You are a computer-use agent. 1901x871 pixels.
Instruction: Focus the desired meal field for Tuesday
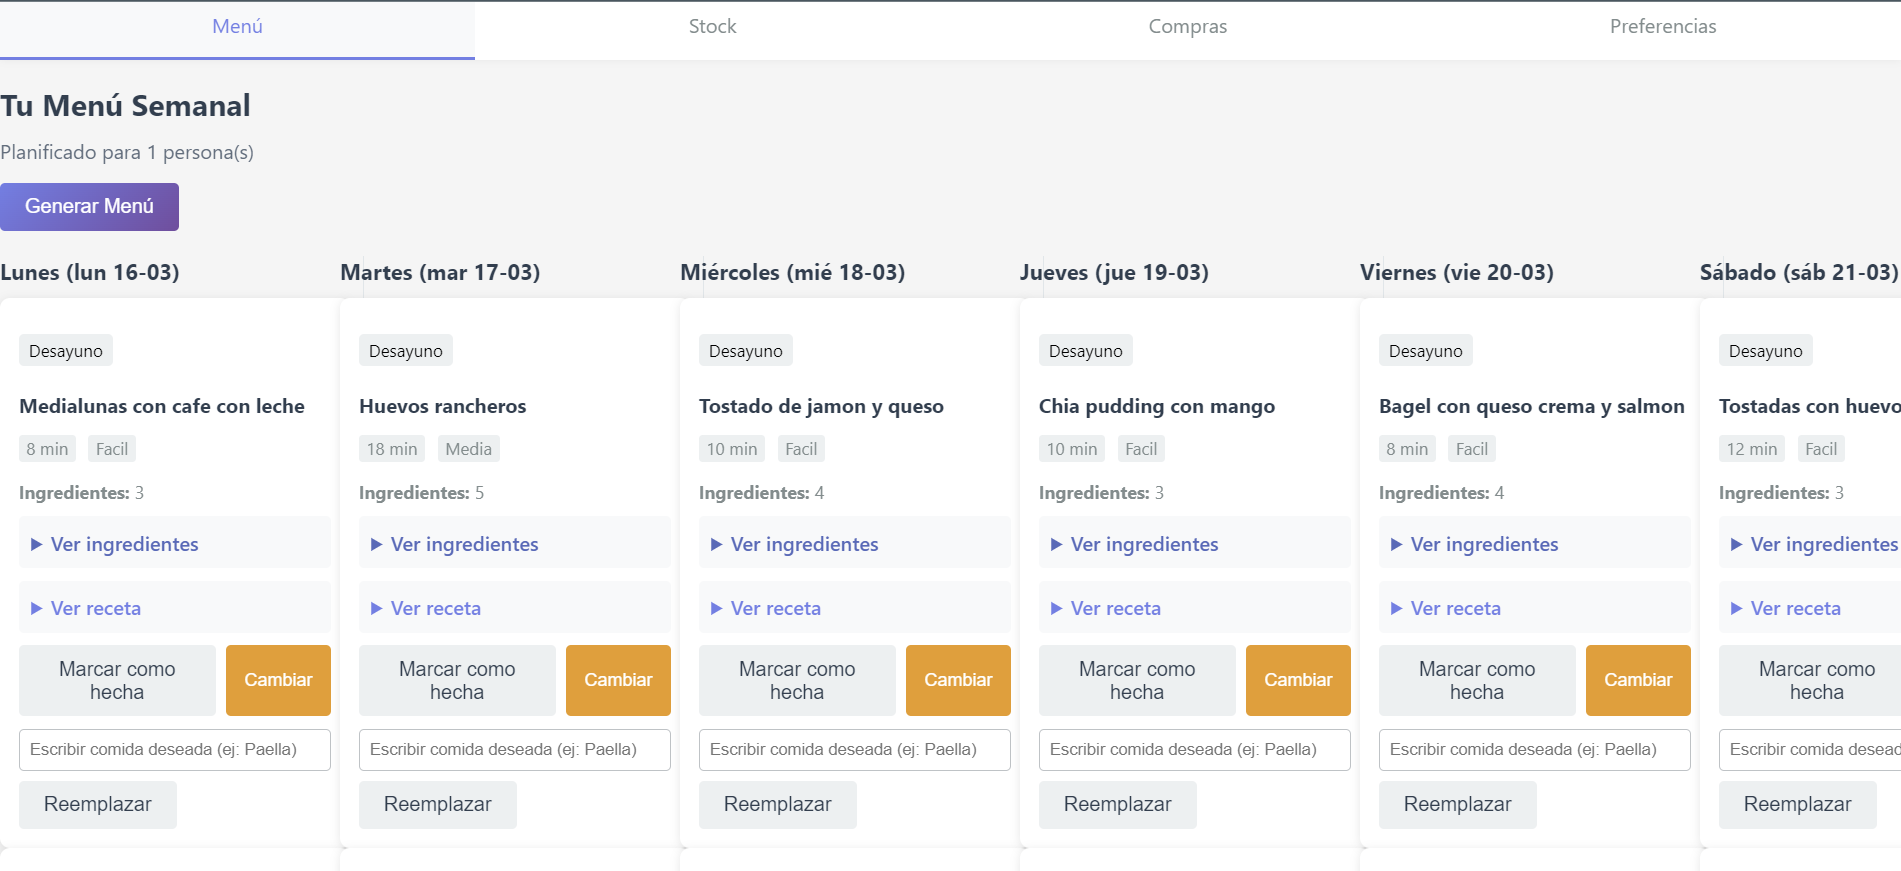coord(514,750)
